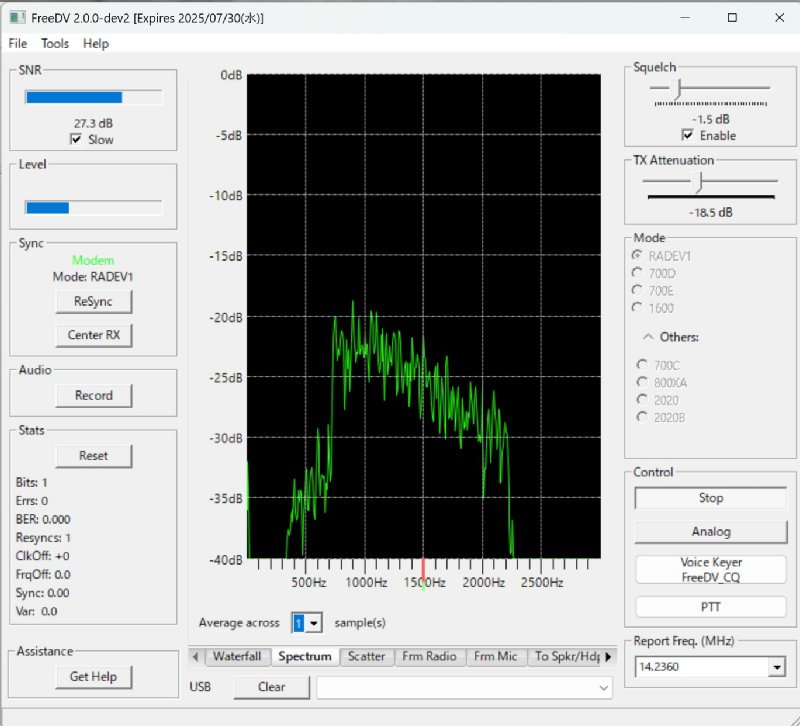The width and height of the screenshot is (800, 726).
Task: Click the PTT button
Action: 711,607
